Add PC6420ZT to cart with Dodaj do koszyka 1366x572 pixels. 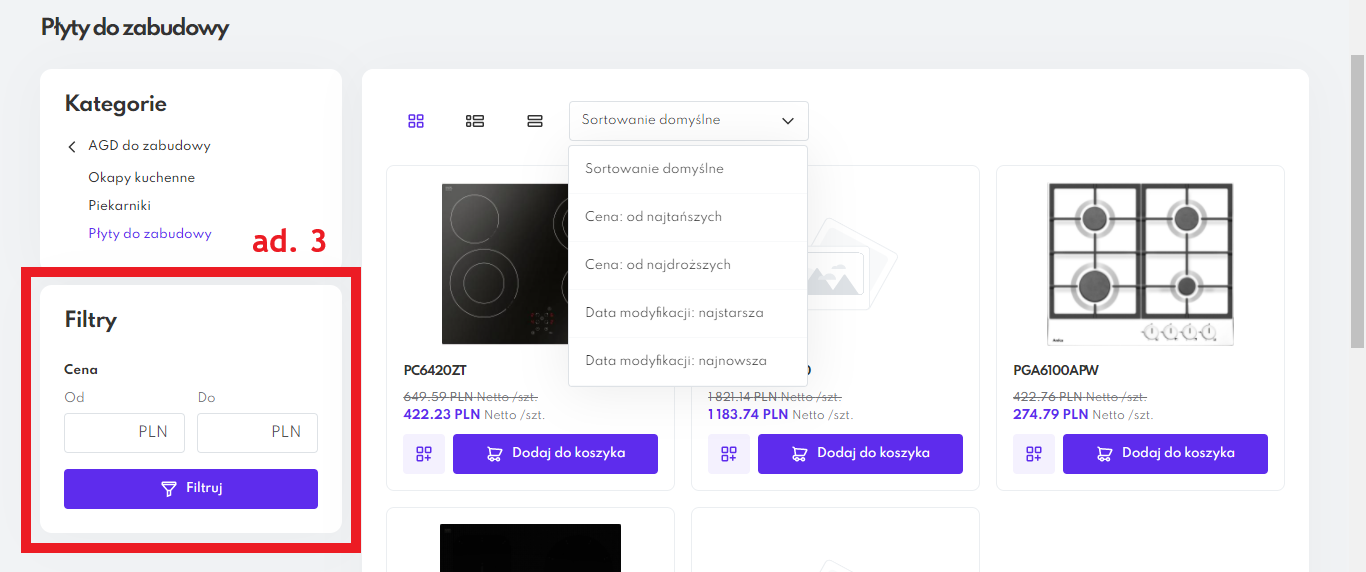pyautogui.click(x=555, y=454)
